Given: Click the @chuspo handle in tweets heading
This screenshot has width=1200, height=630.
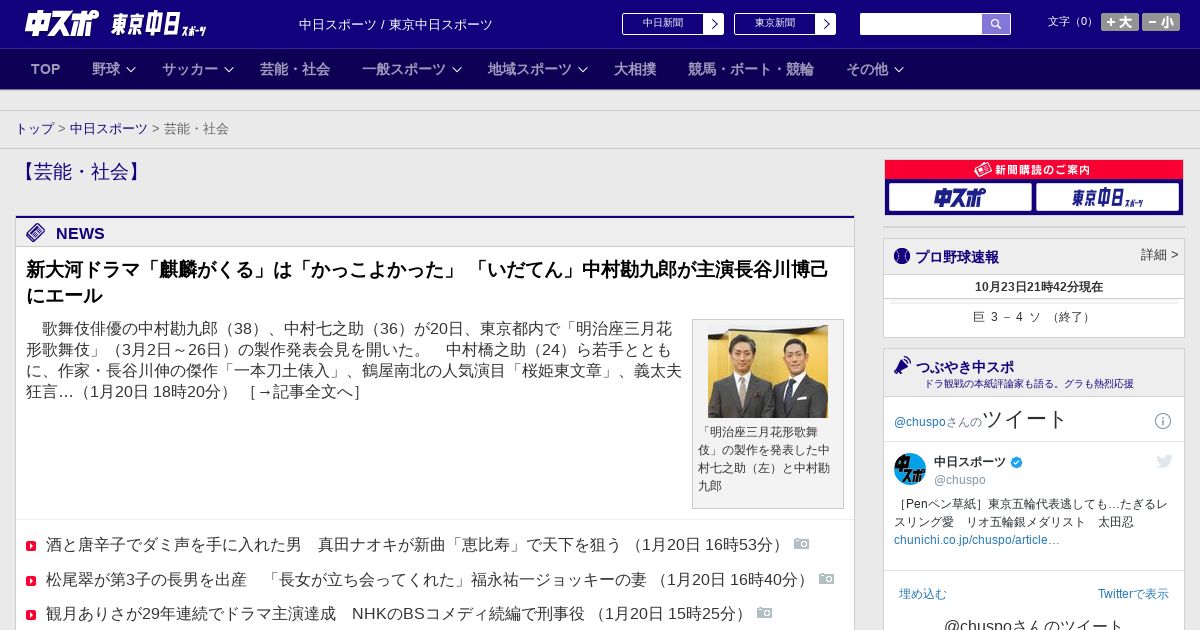Looking at the screenshot, I should [x=920, y=422].
